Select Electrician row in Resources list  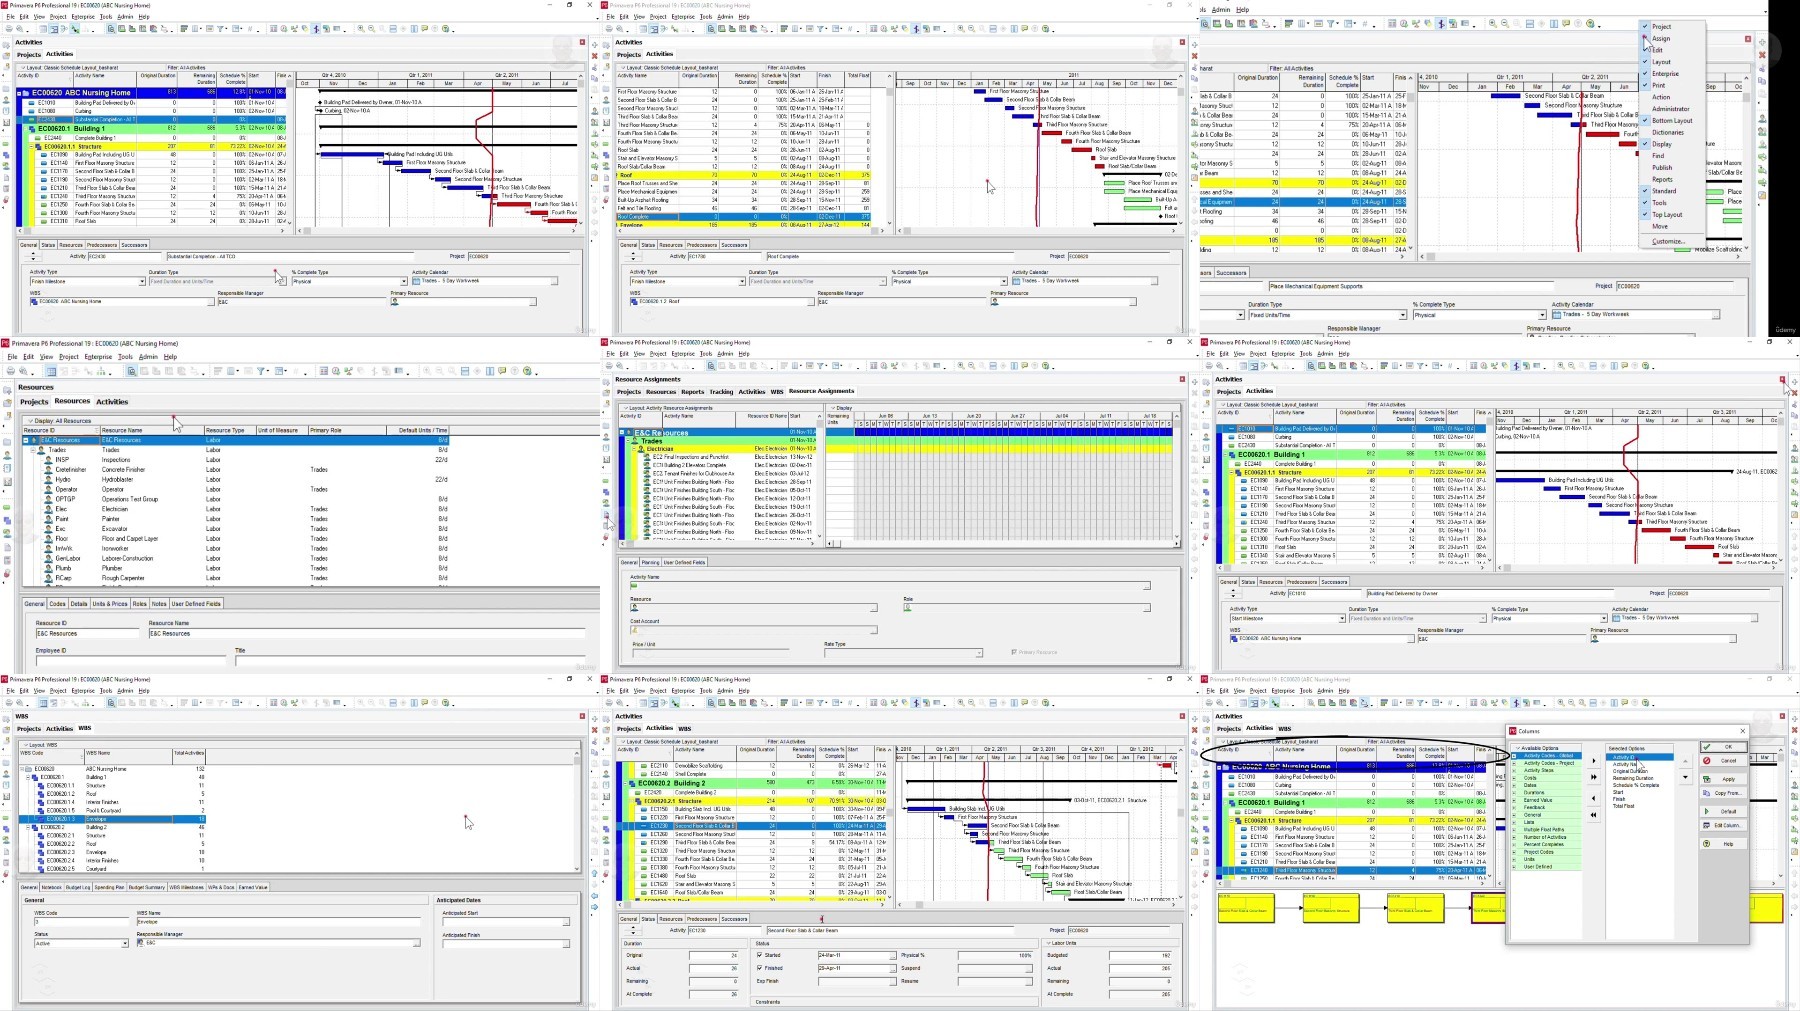(235, 509)
